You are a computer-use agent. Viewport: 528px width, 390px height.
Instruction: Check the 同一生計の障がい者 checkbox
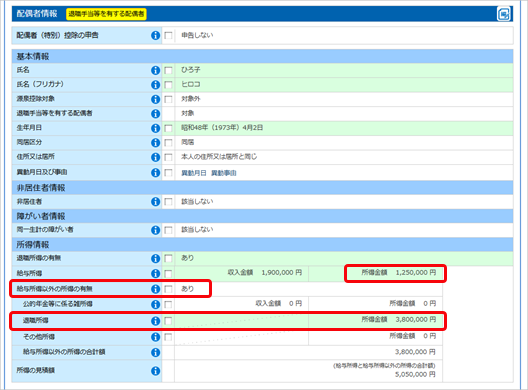point(168,230)
